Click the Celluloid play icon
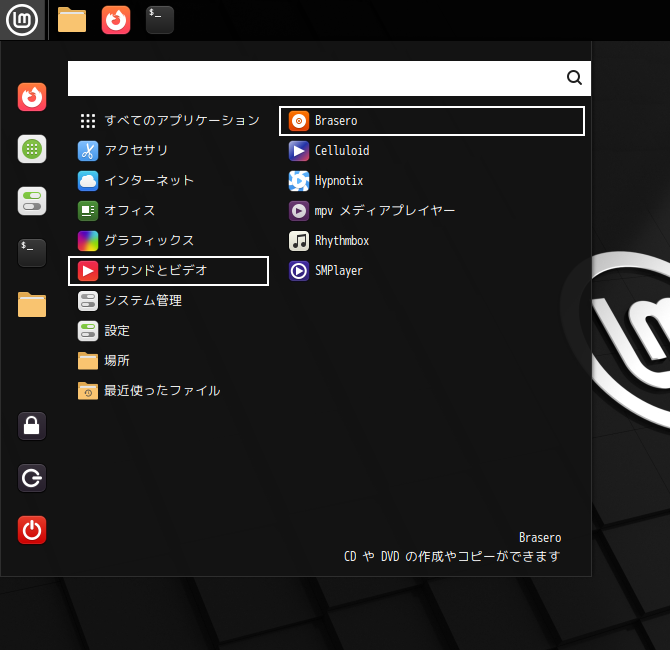670x650 pixels. (299, 151)
